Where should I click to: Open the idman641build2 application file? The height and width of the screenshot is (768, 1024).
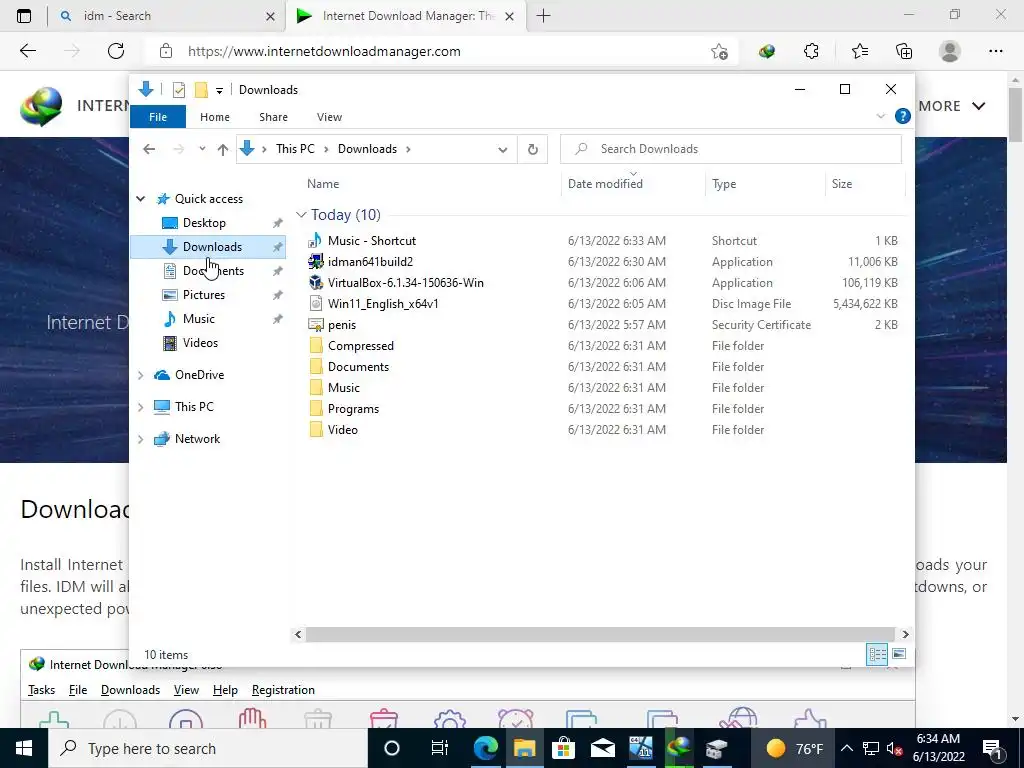(x=370, y=262)
